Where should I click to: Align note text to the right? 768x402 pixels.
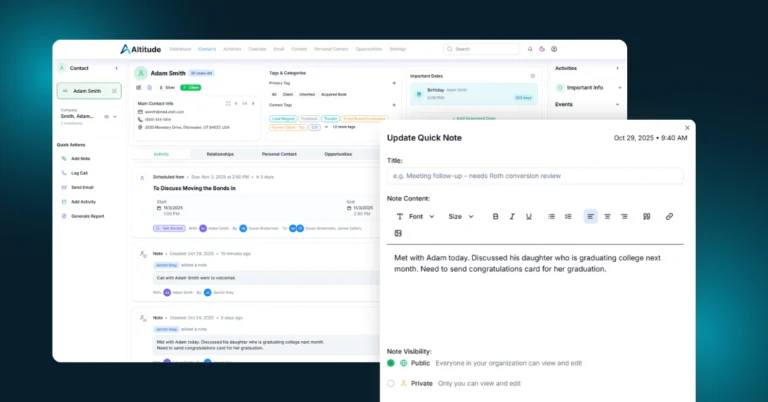[x=624, y=216]
